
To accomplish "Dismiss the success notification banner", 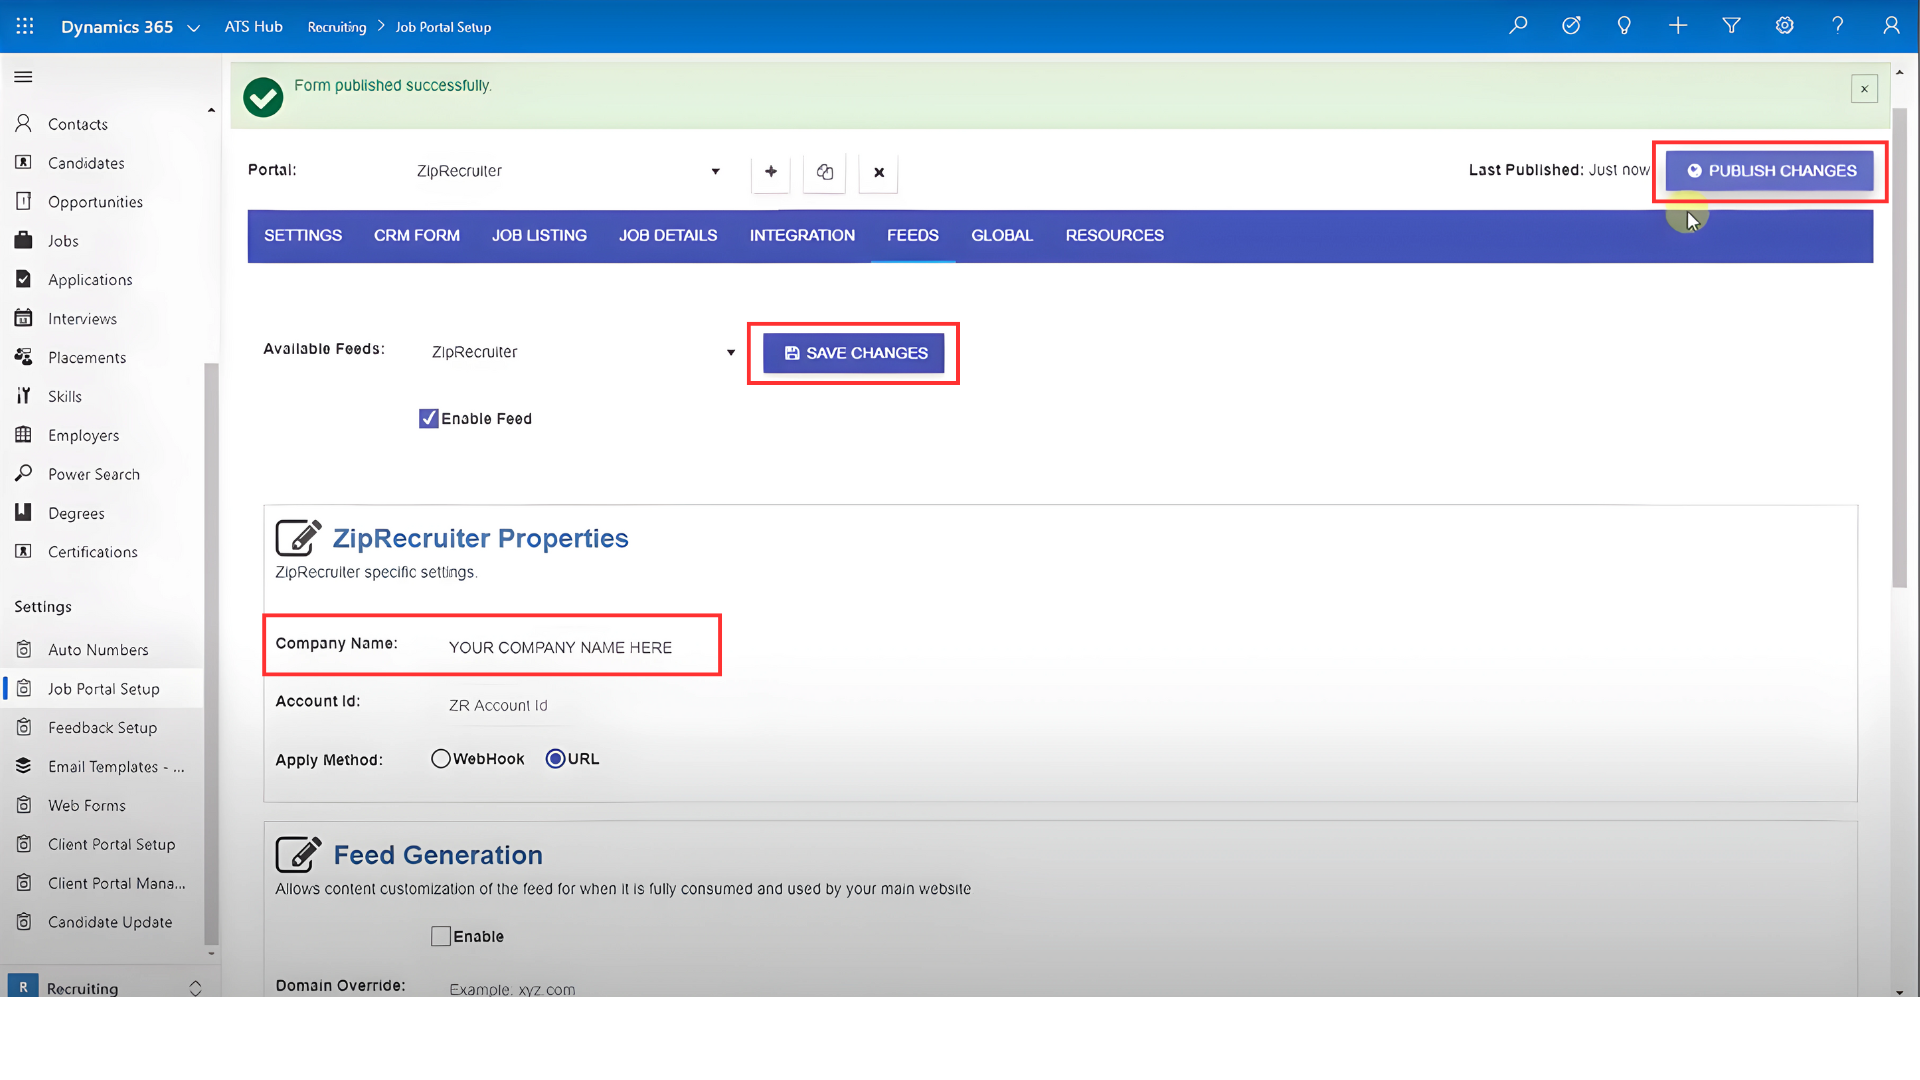I will pos(1864,89).
